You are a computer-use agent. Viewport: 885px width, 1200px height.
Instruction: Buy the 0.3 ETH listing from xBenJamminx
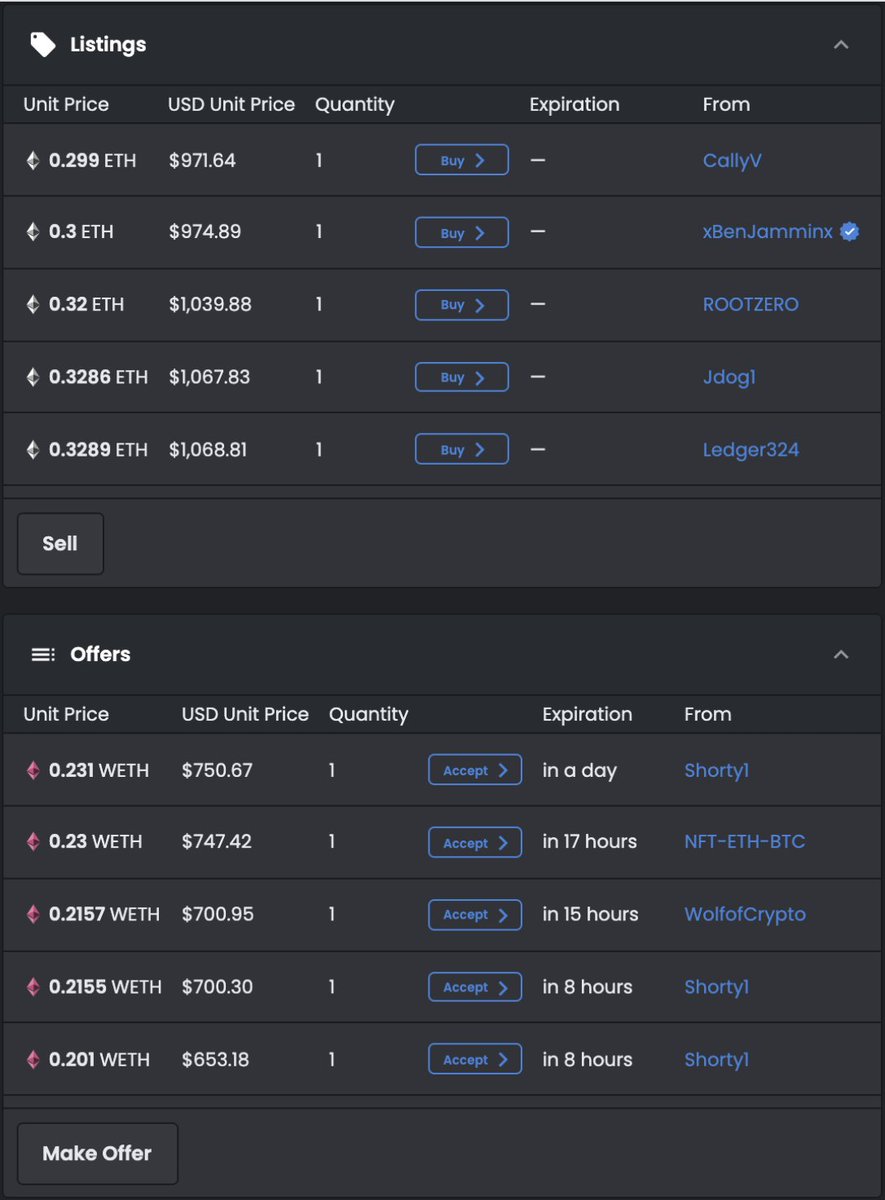[461, 233]
